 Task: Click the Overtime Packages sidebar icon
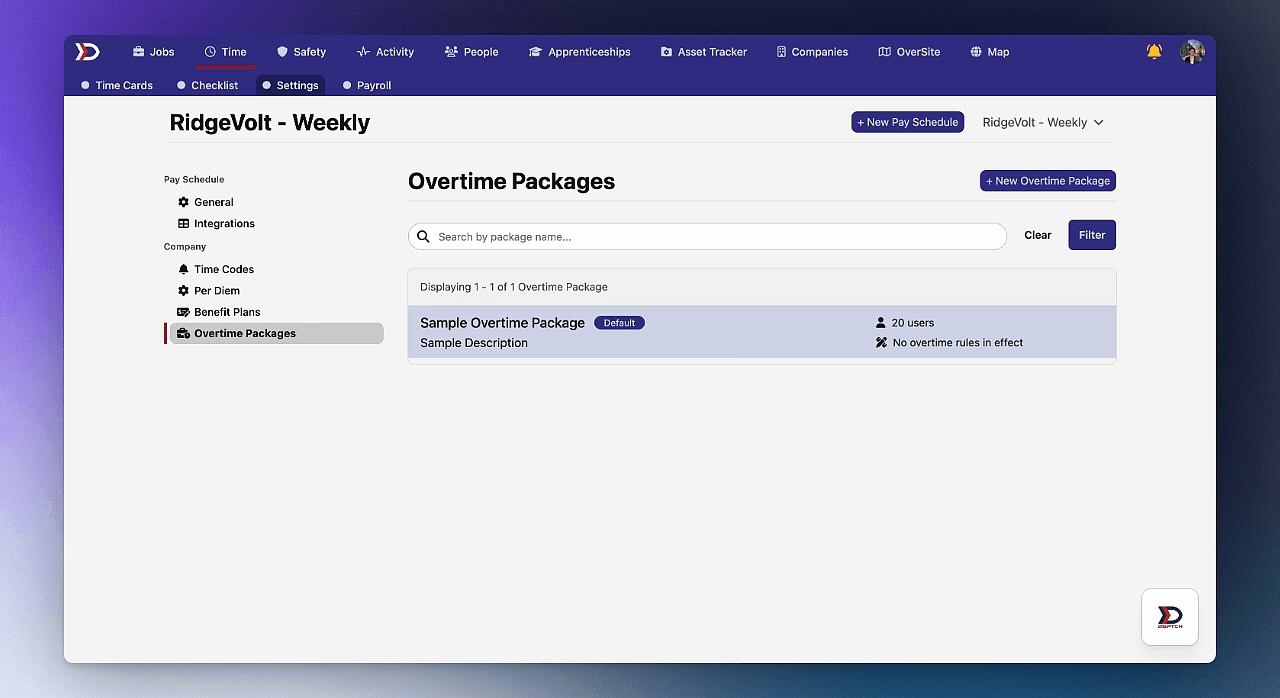click(x=183, y=334)
